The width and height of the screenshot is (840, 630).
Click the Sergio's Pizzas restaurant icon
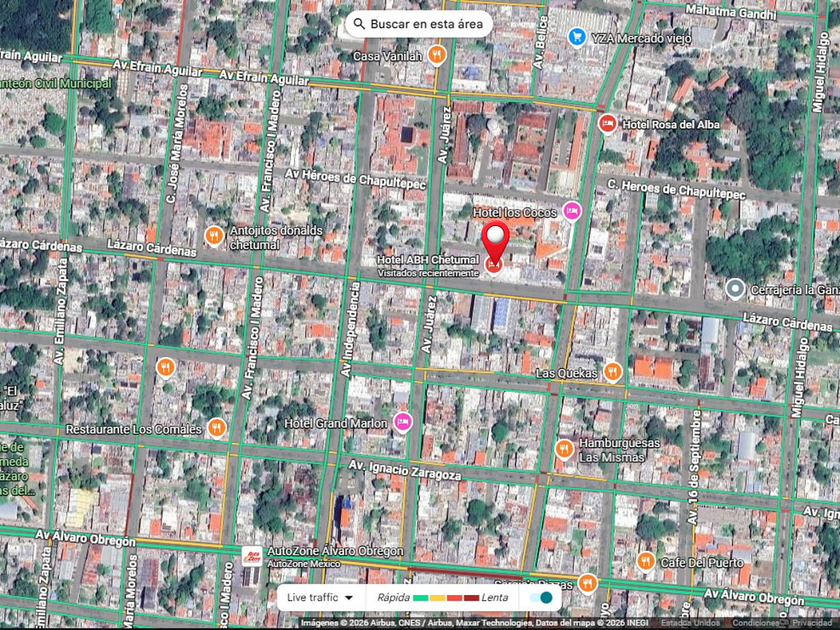click(x=588, y=583)
